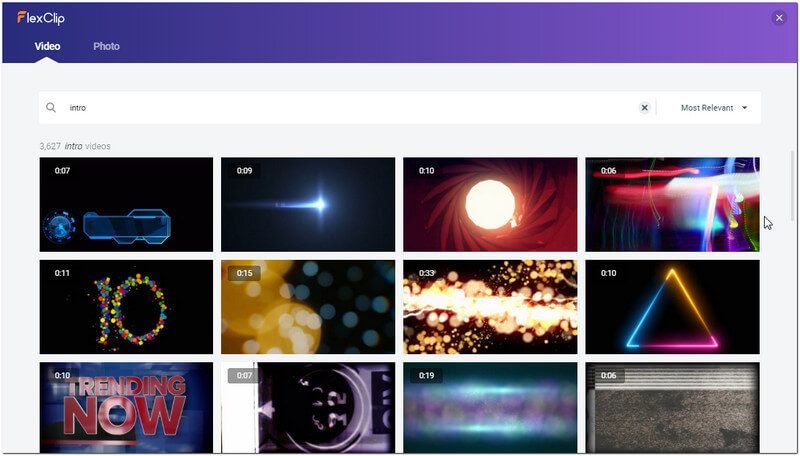The image size is (800, 456).
Task: Select the blurred teal glow 0:19 thumbnail
Action: [490, 408]
